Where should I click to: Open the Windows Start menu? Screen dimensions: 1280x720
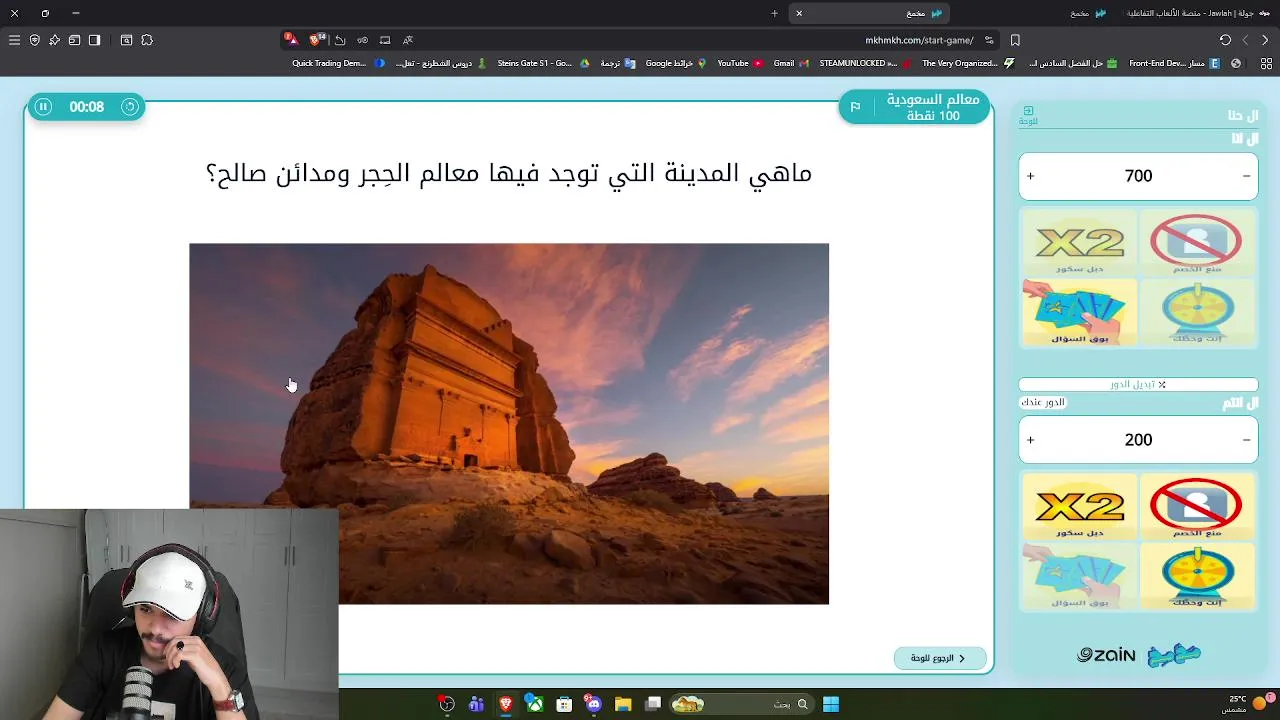click(x=831, y=704)
